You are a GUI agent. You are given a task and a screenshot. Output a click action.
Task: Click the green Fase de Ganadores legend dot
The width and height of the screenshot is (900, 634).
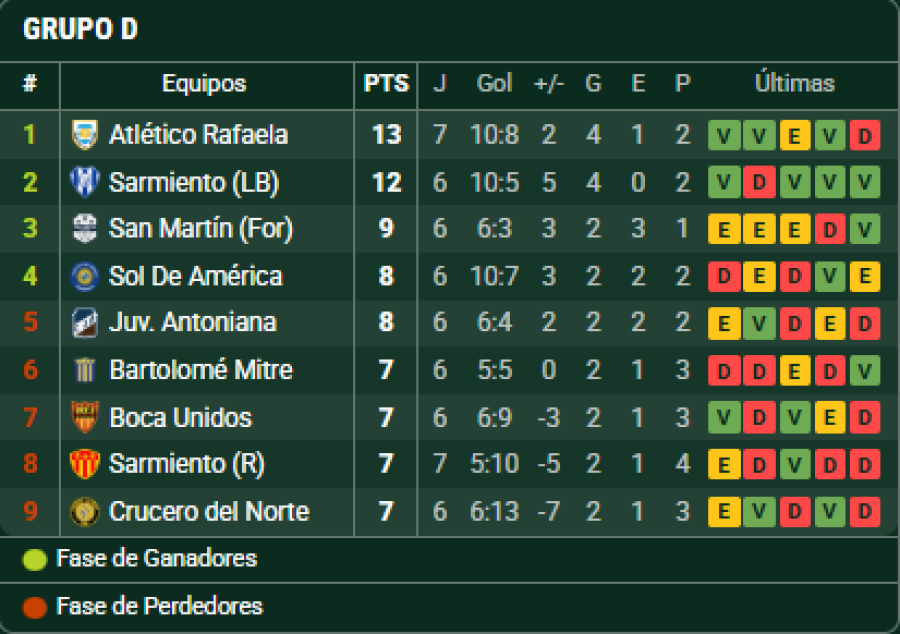[35, 560]
